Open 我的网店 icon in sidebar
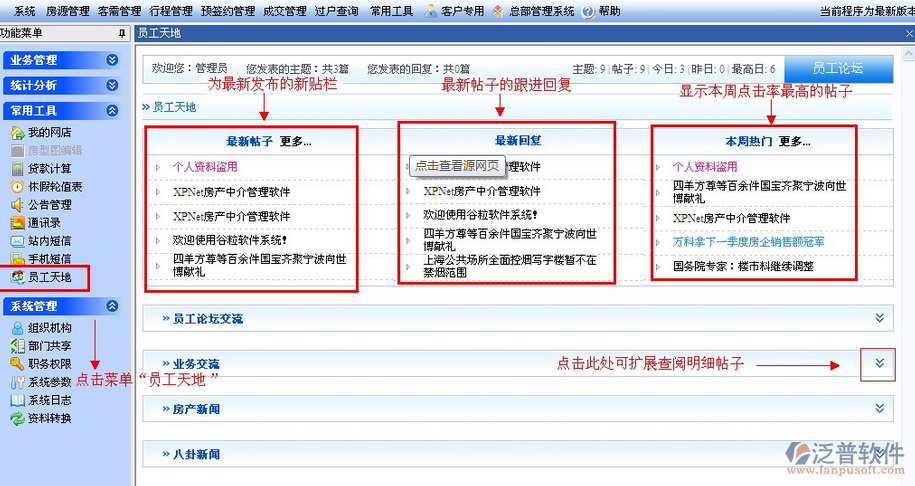 click(18, 133)
